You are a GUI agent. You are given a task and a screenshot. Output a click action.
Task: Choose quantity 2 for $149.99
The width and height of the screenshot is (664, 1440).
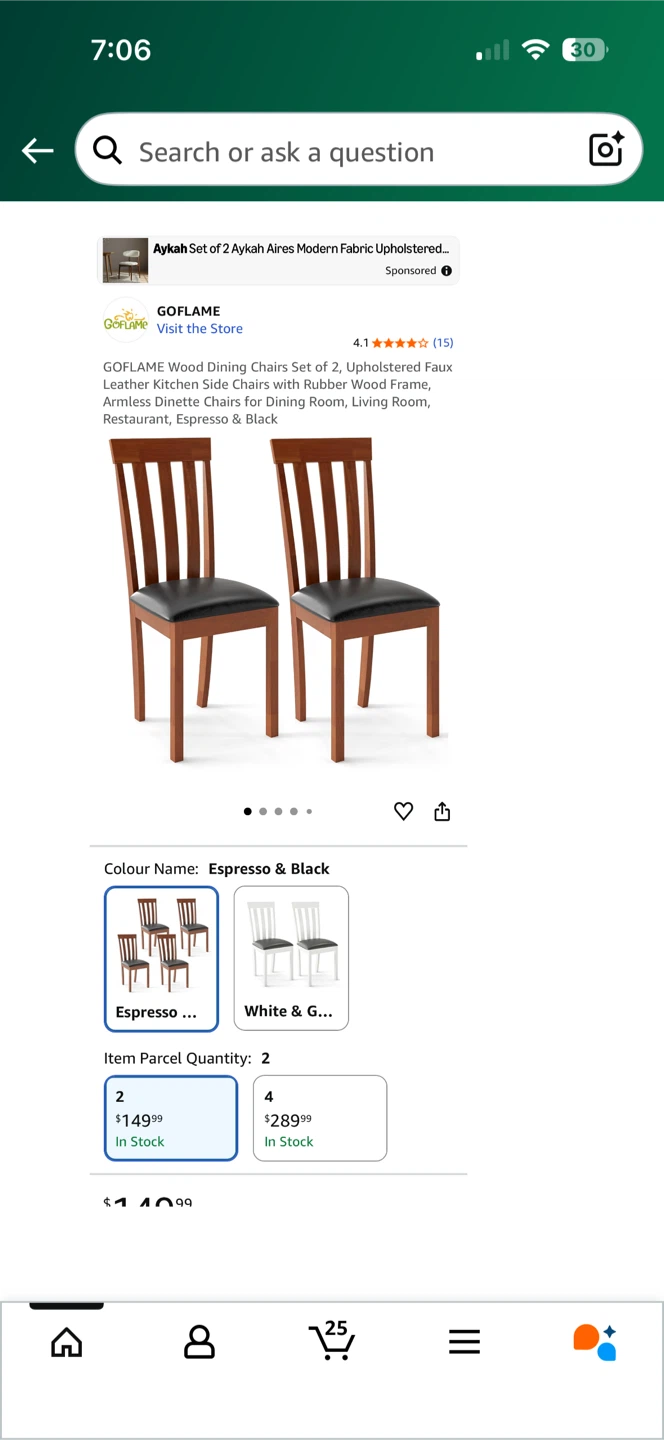(171, 1118)
